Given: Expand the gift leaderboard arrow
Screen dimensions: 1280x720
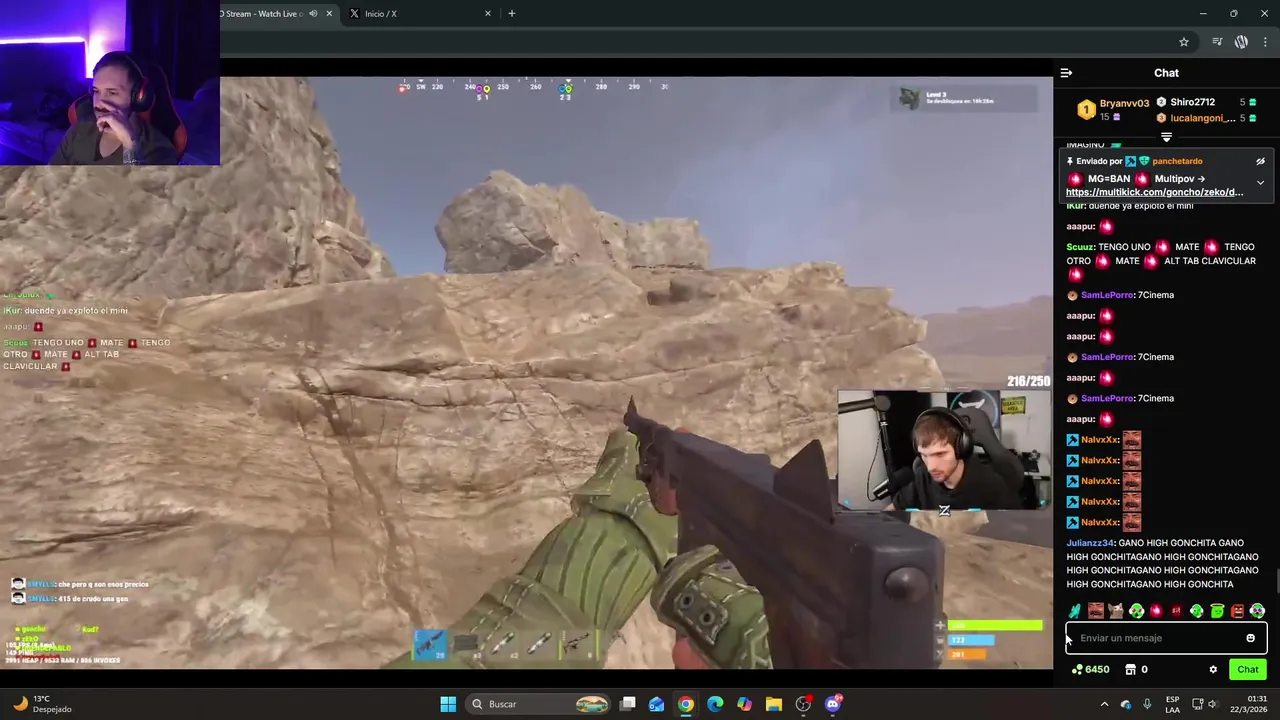Looking at the screenshot, I should 1166,137.
